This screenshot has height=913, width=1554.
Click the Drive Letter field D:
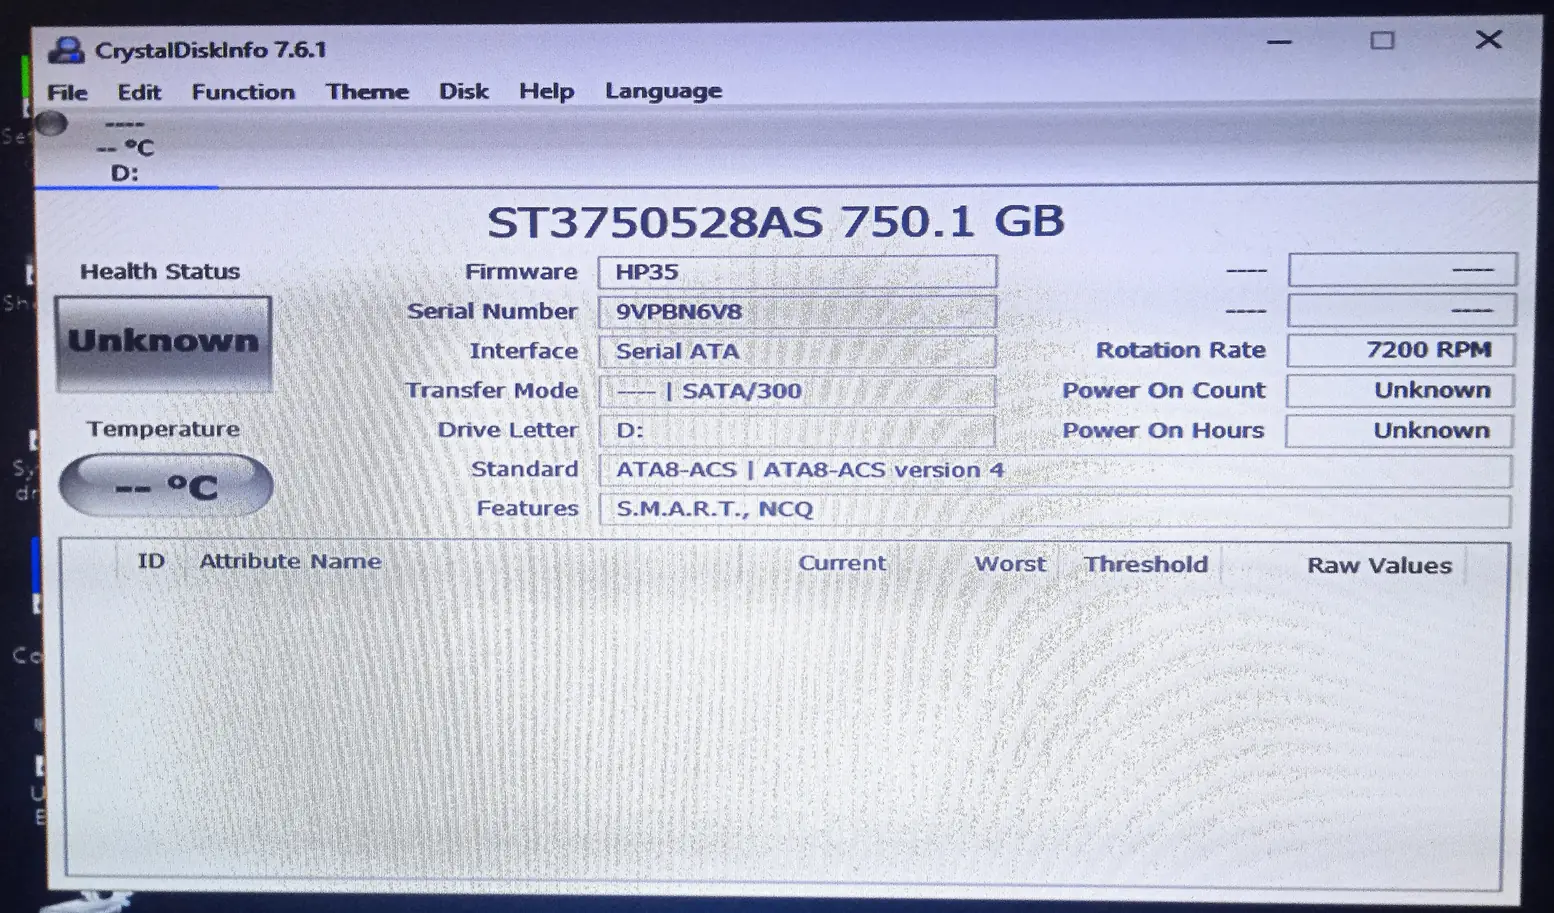click(x=797, y=430)
